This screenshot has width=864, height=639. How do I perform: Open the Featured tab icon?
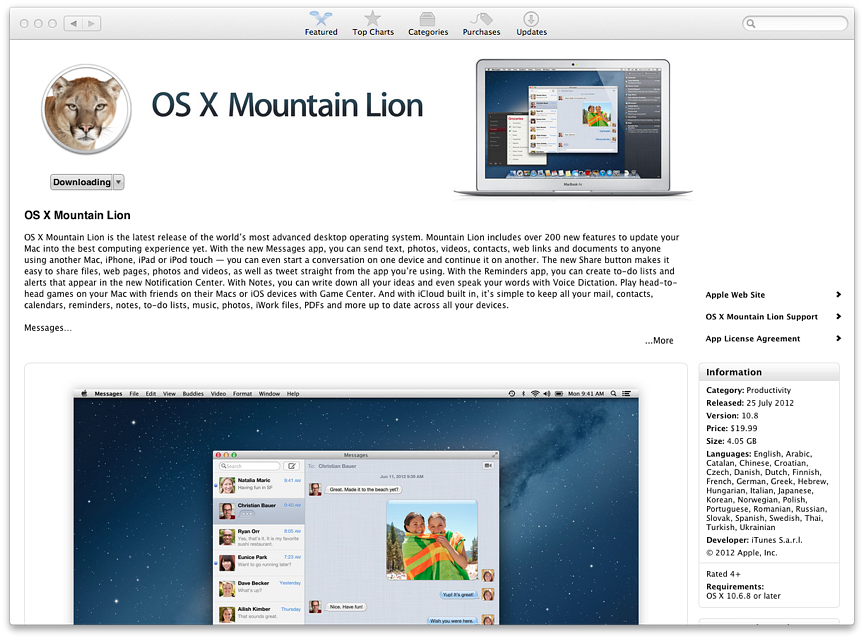(x=321, y=18)
